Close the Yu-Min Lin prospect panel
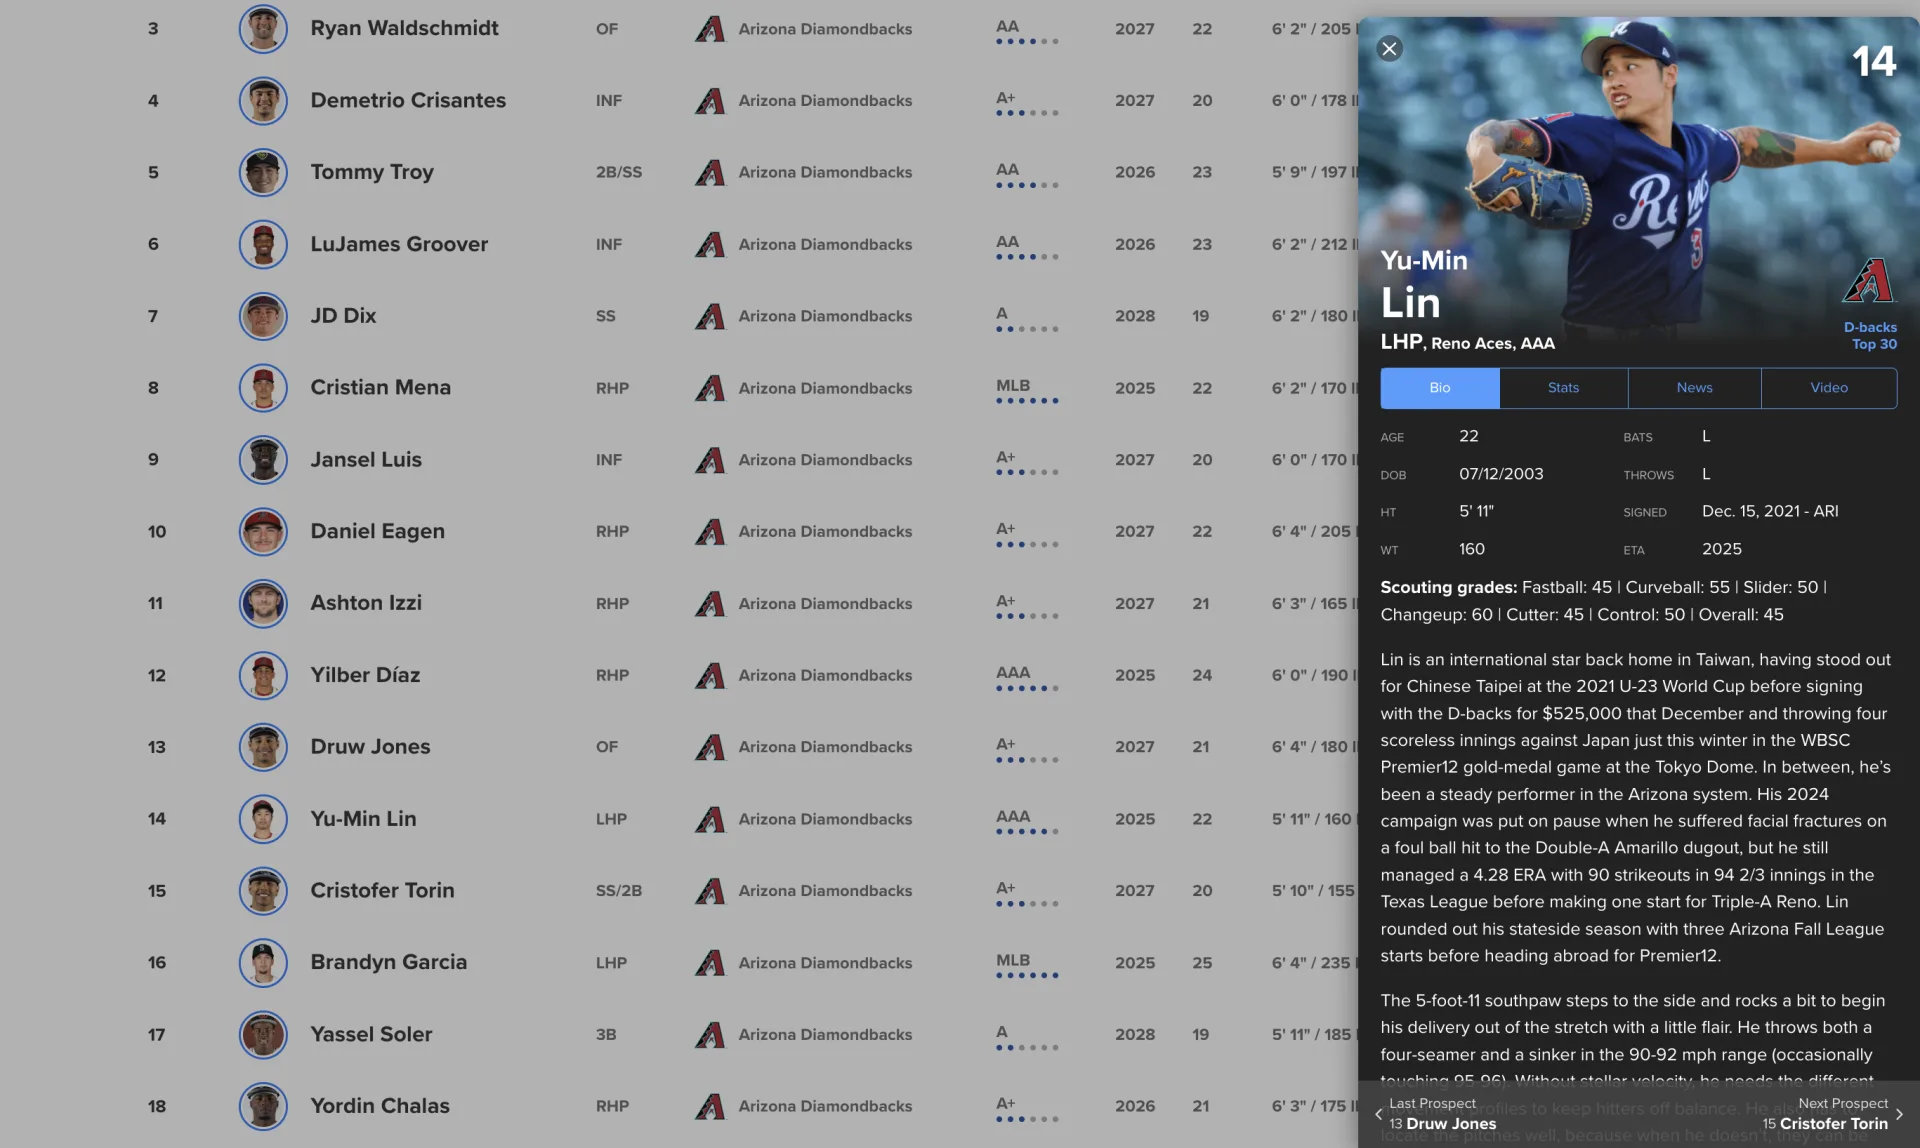This screenshot has height=1148, width=1920. coord(1389,49)
